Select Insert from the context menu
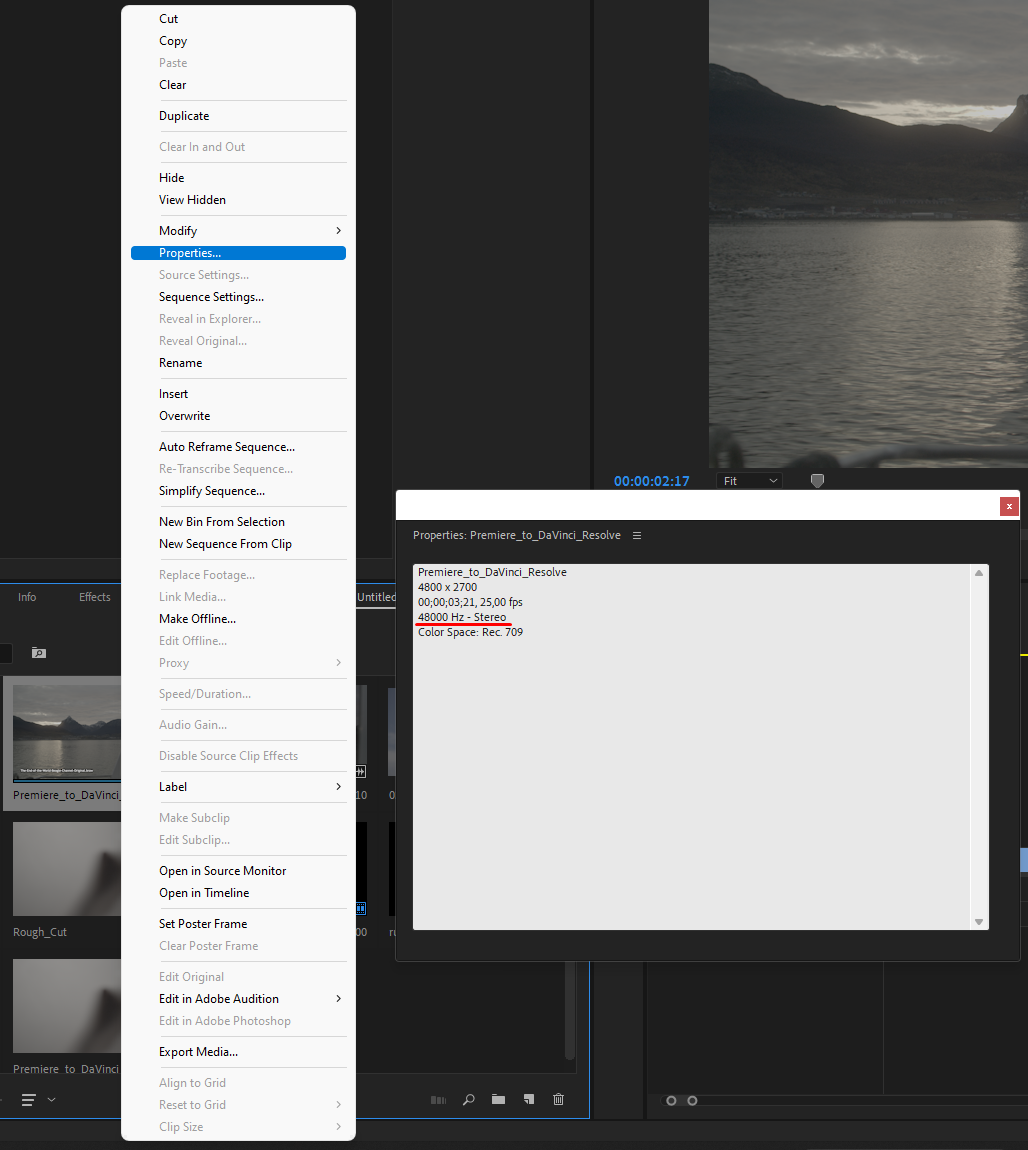This screenshot has width=1028, height=1150. click(238, 394)
